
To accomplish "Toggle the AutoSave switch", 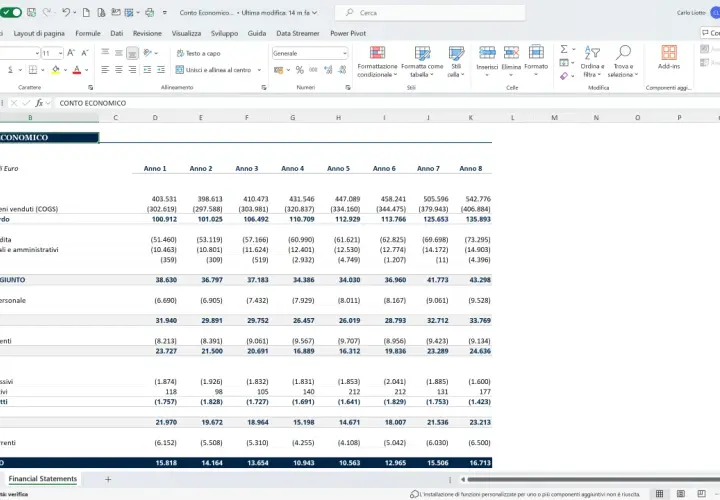I will coord(11,12).
